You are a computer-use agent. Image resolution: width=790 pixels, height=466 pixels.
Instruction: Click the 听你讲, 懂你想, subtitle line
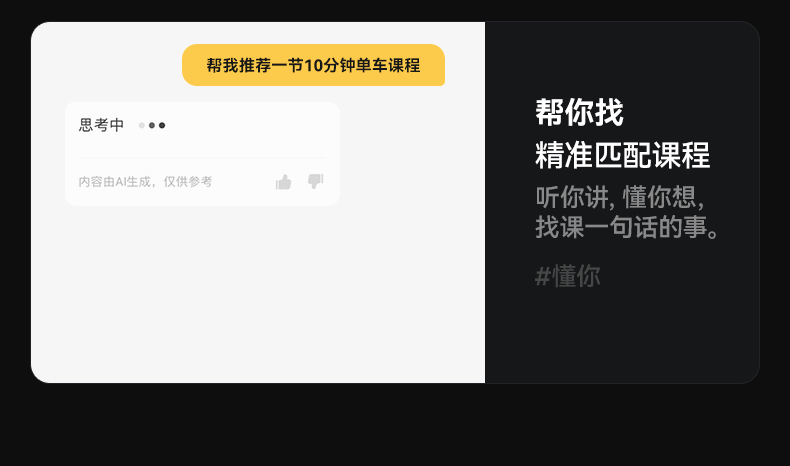620,197
